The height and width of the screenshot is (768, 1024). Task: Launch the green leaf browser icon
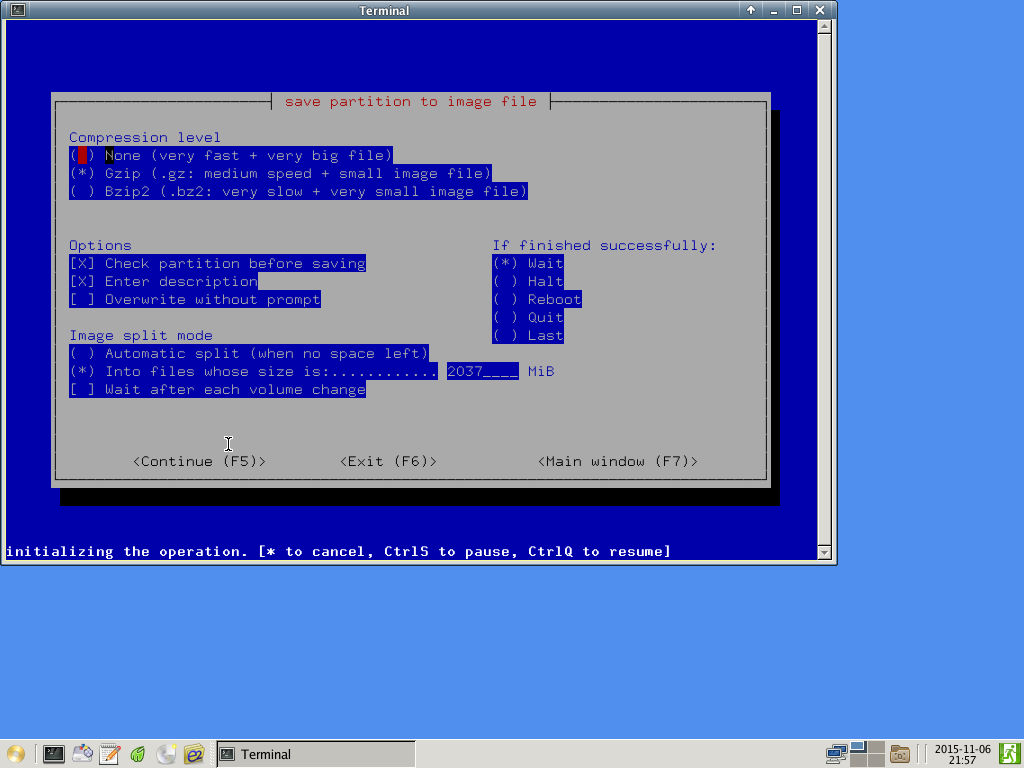pyautogui.click(x=138, y=754)
